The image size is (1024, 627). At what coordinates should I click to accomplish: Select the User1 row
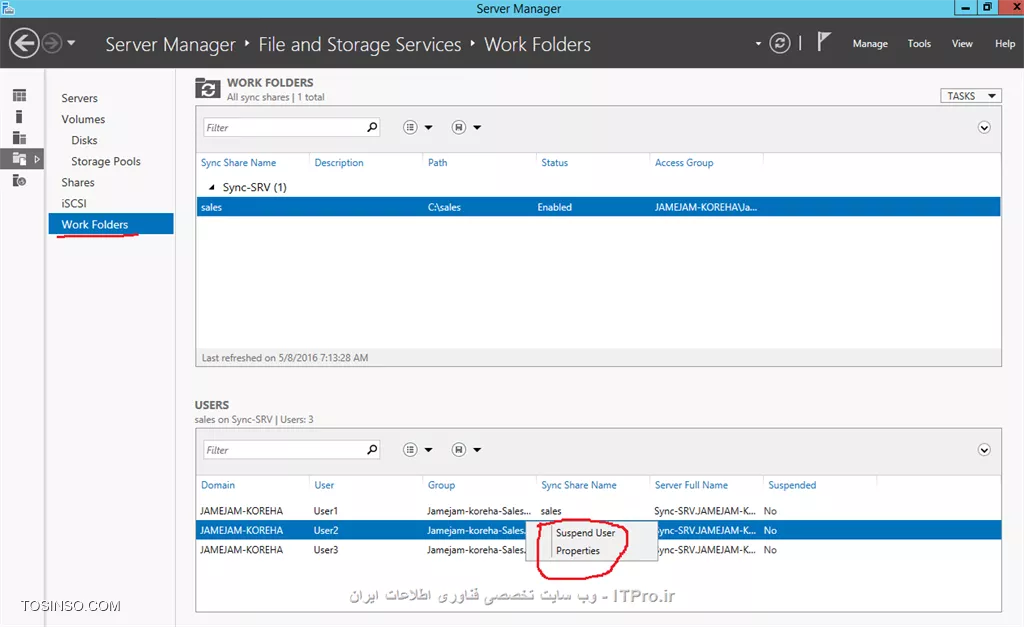coord(598,511)
